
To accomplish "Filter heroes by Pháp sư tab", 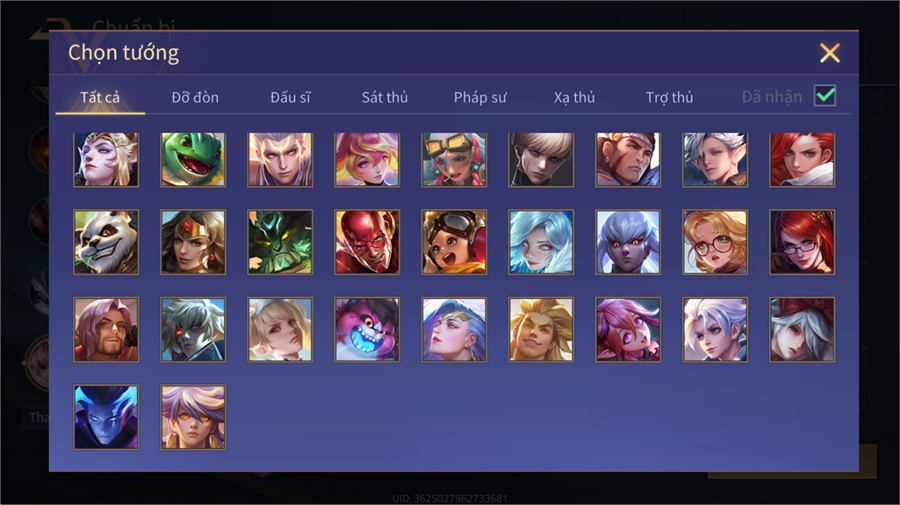I will 480,98.
